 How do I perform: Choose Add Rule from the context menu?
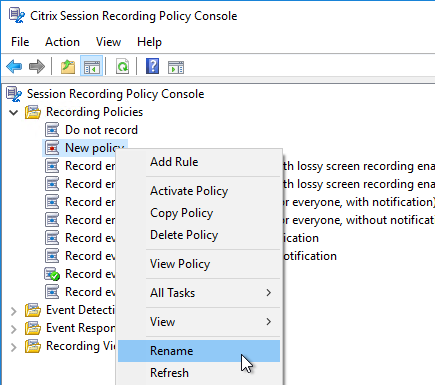199,162
